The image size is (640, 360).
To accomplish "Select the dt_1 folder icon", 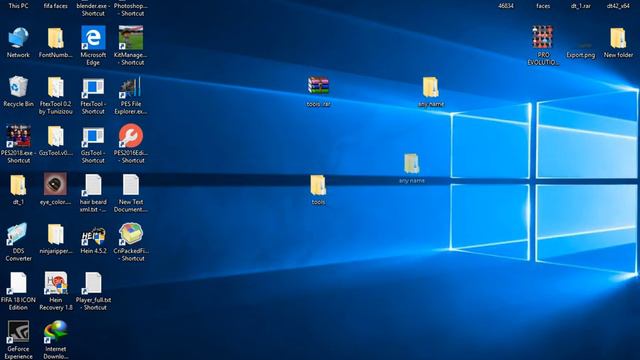I will tap(18, 185).
